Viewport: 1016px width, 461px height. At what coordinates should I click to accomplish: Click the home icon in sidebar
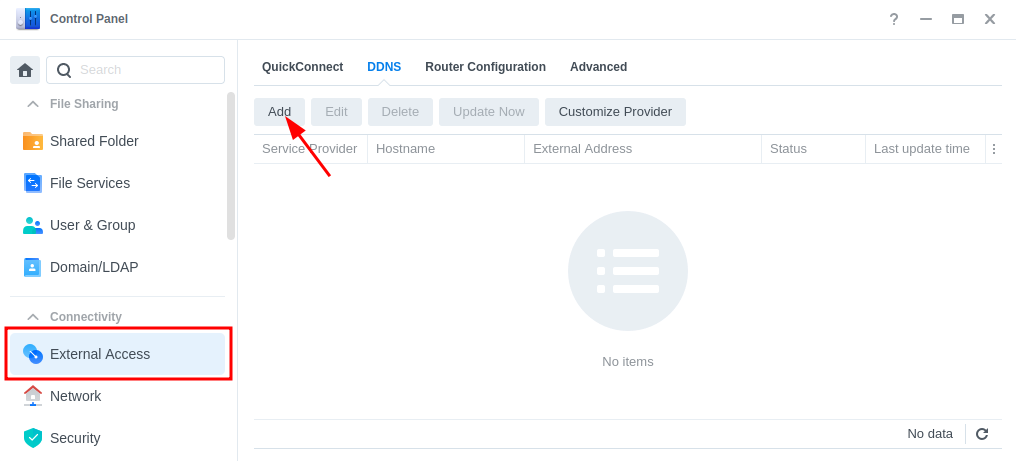point(25,70)
